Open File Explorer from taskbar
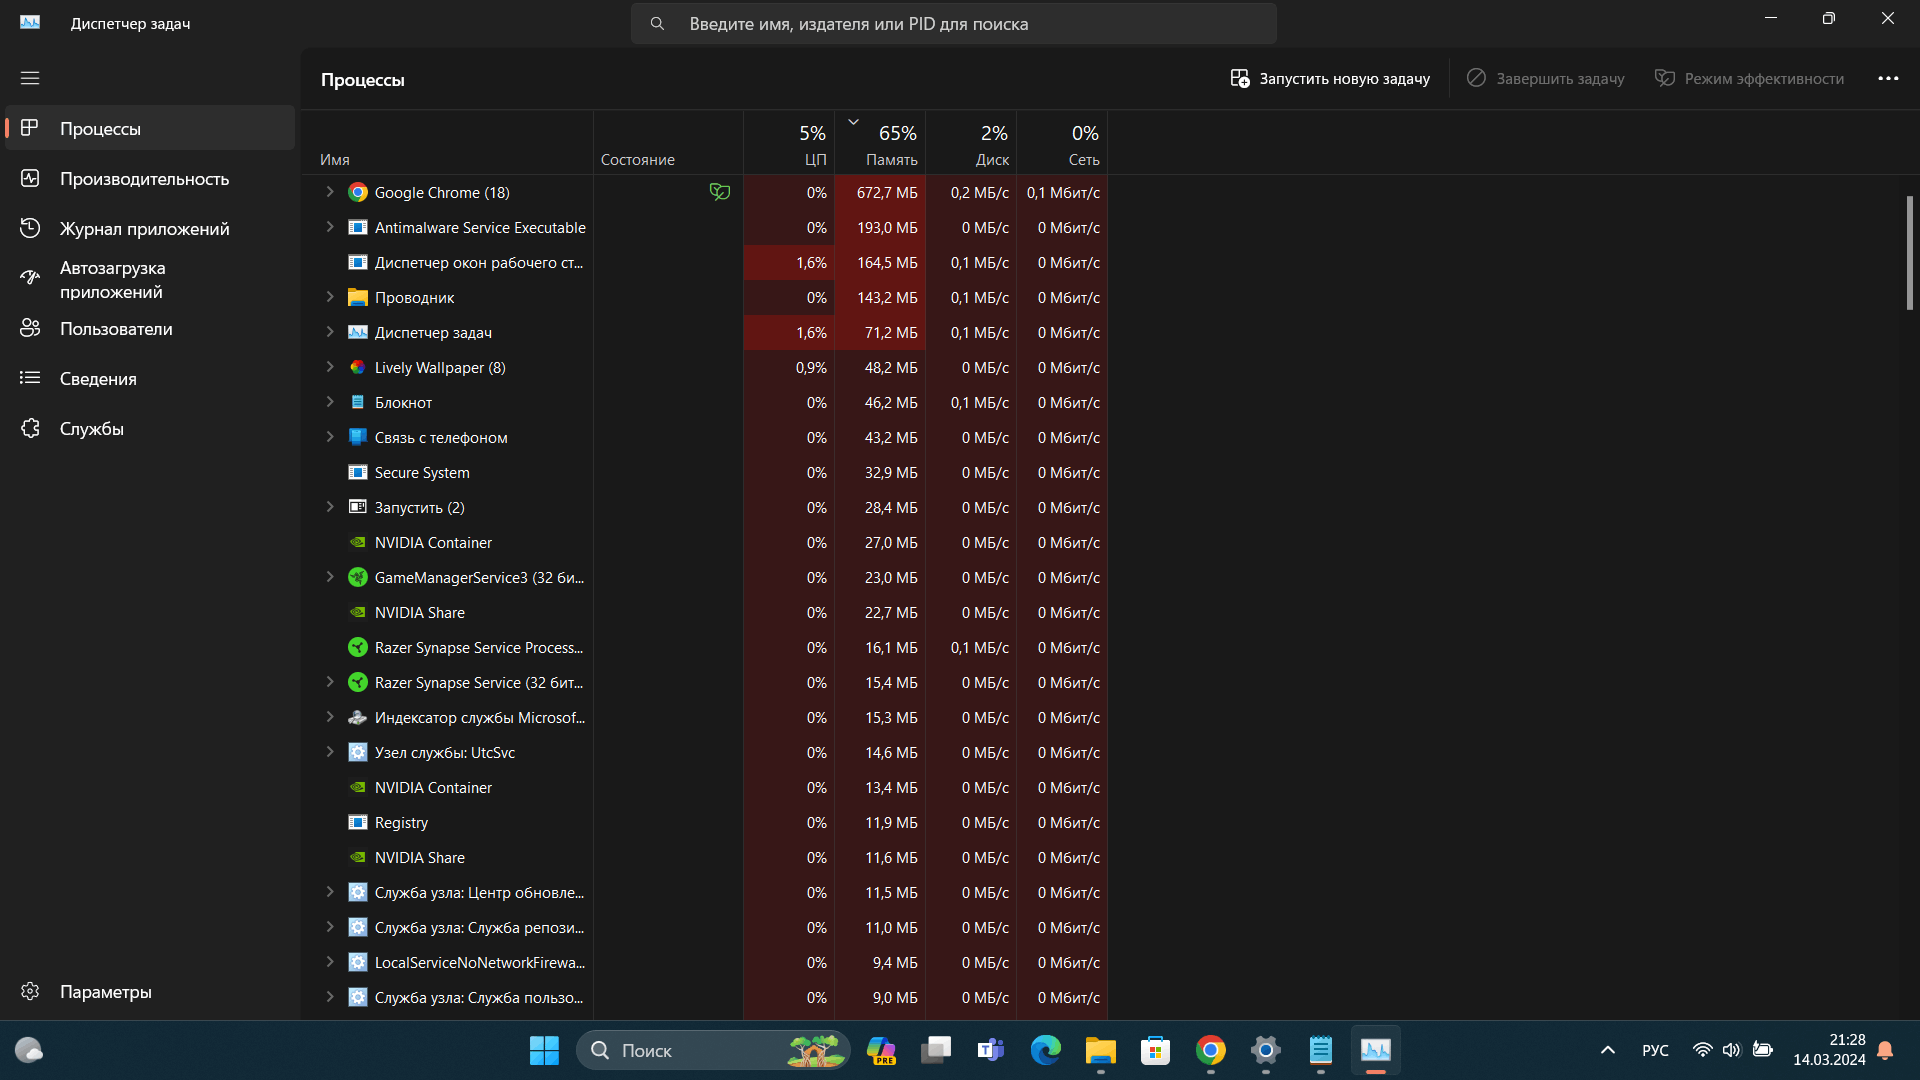Image resolution: width=1920 pixels, height=1080 pixels. click(x=1101, y=1050)
